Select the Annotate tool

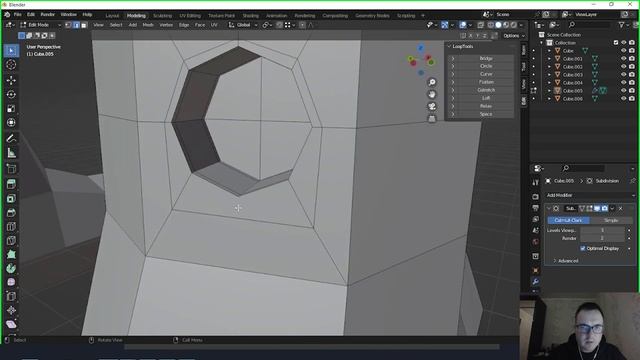(11, 138)
